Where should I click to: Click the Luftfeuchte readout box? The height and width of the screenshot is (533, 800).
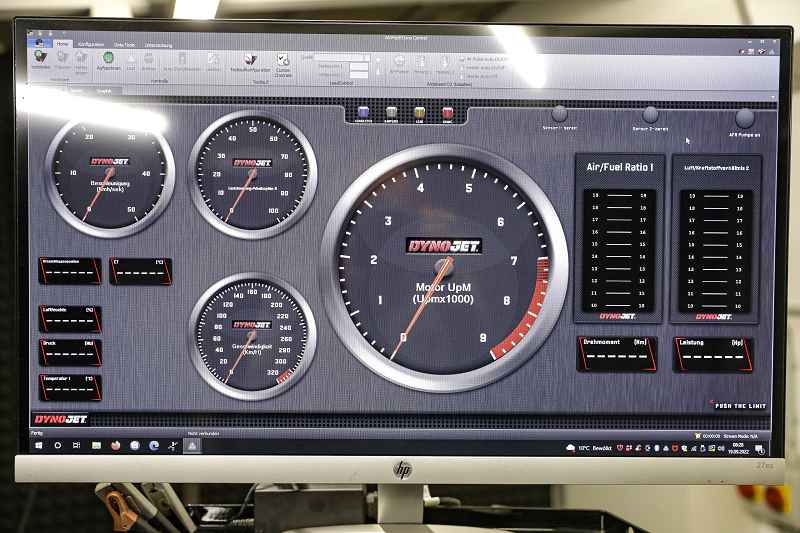[x=70, y=319]
